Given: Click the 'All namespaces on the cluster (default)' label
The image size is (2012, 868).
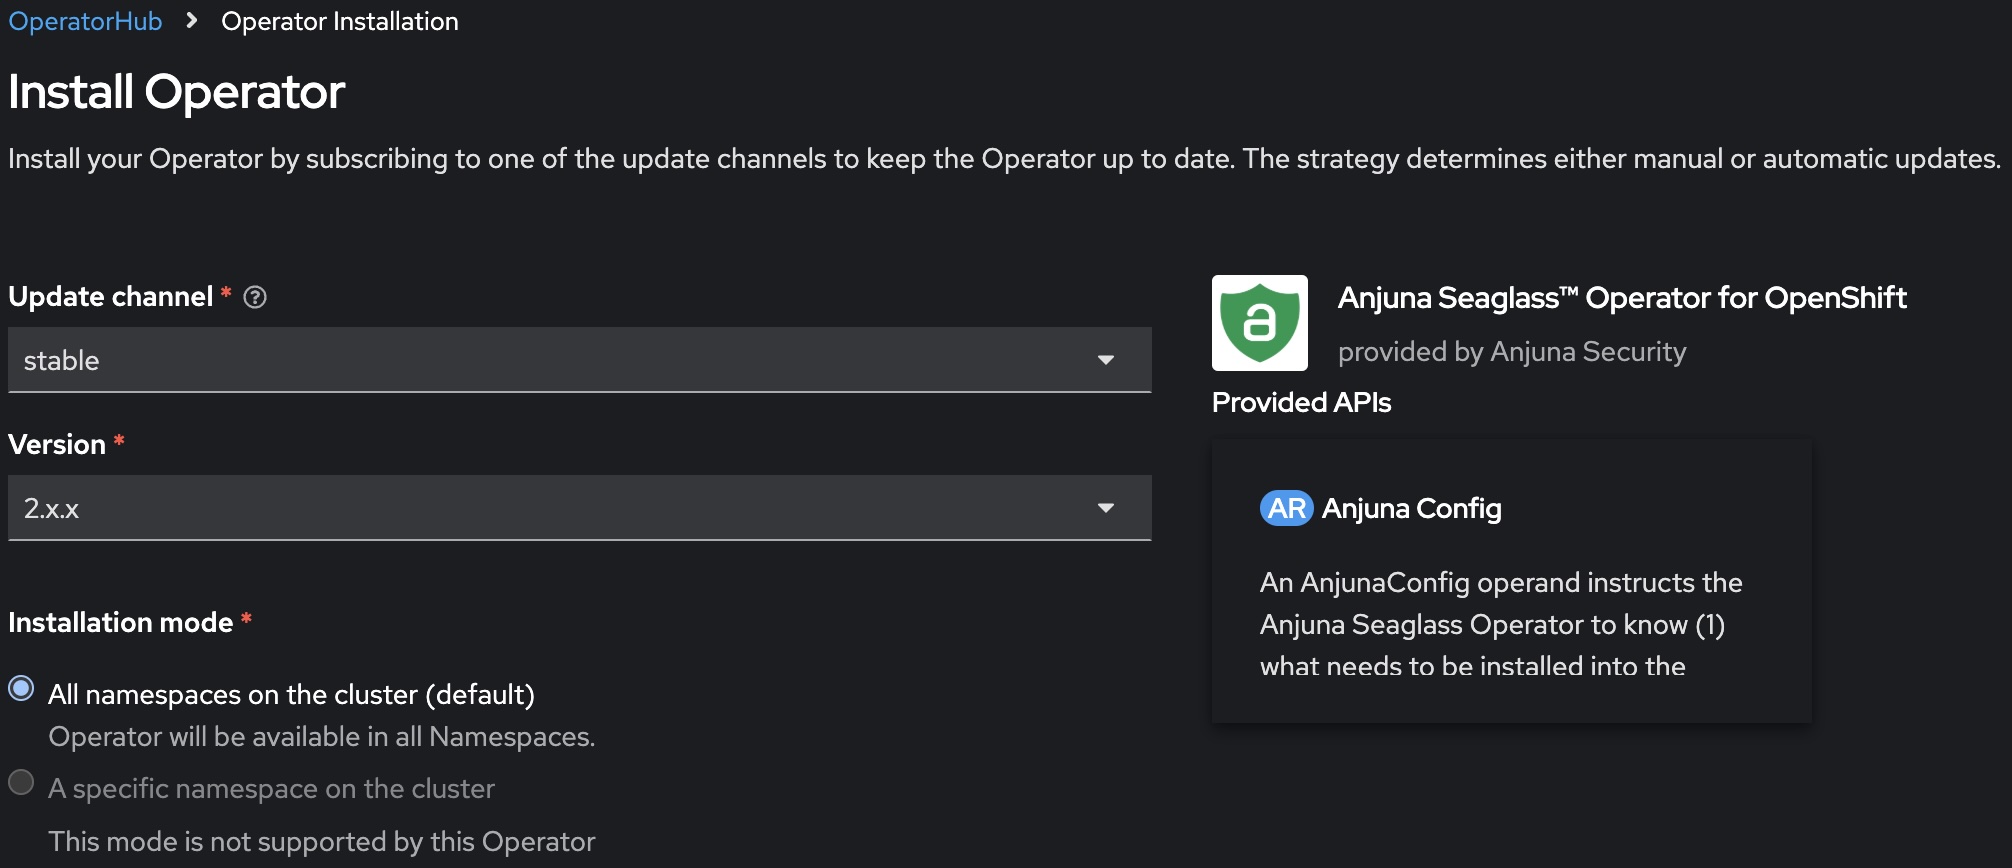Looking at the screenshot, I should click(291, 694).
